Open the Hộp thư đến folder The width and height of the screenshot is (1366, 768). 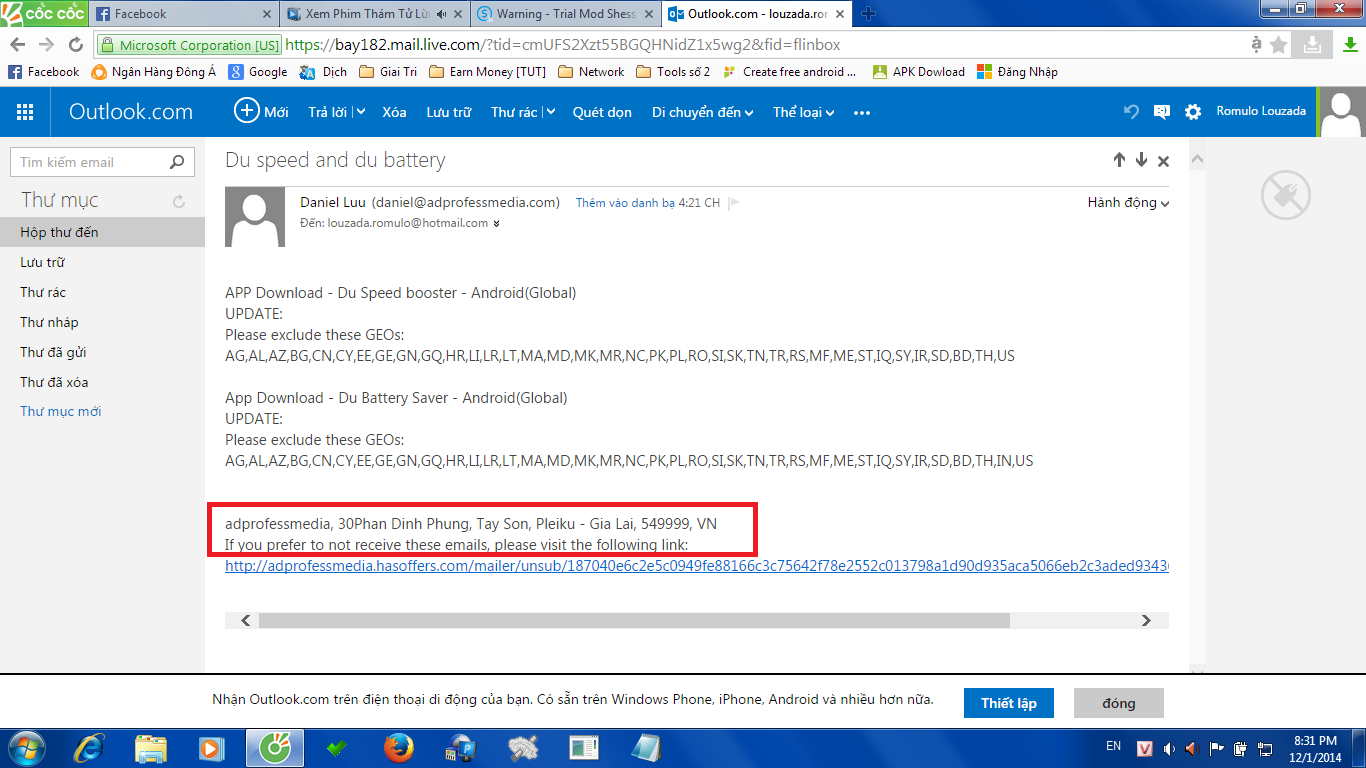(102, 232)
